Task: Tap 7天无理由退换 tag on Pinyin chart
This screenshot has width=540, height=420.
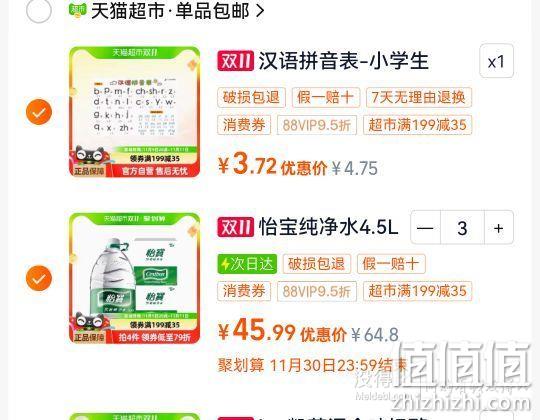Action: tap(418, 97)
